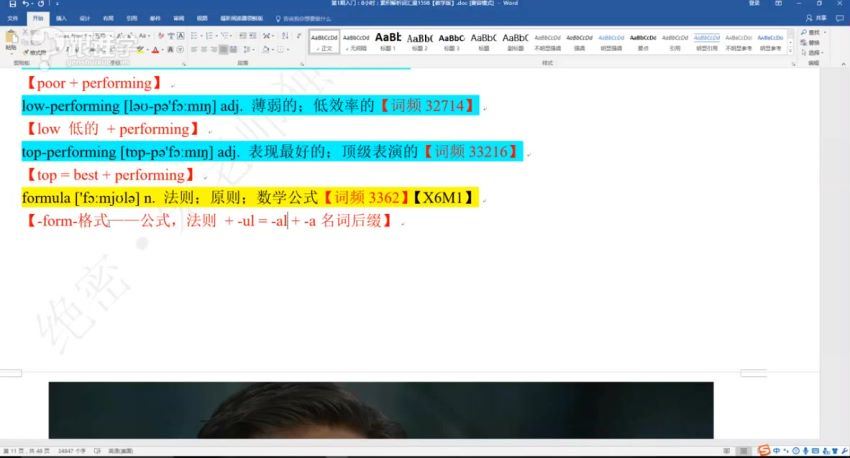
Task: Switch to the 邮件 (Mailings) ribbon tab
Action: click(x=155, y=18)
